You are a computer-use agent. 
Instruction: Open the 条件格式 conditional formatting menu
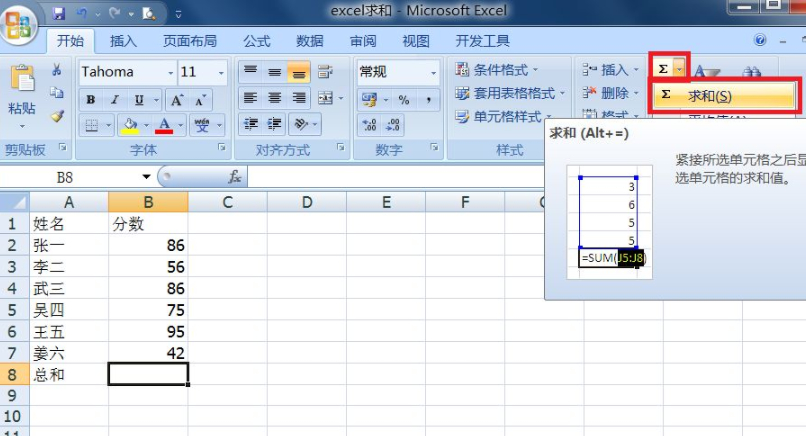click(496, 69)
